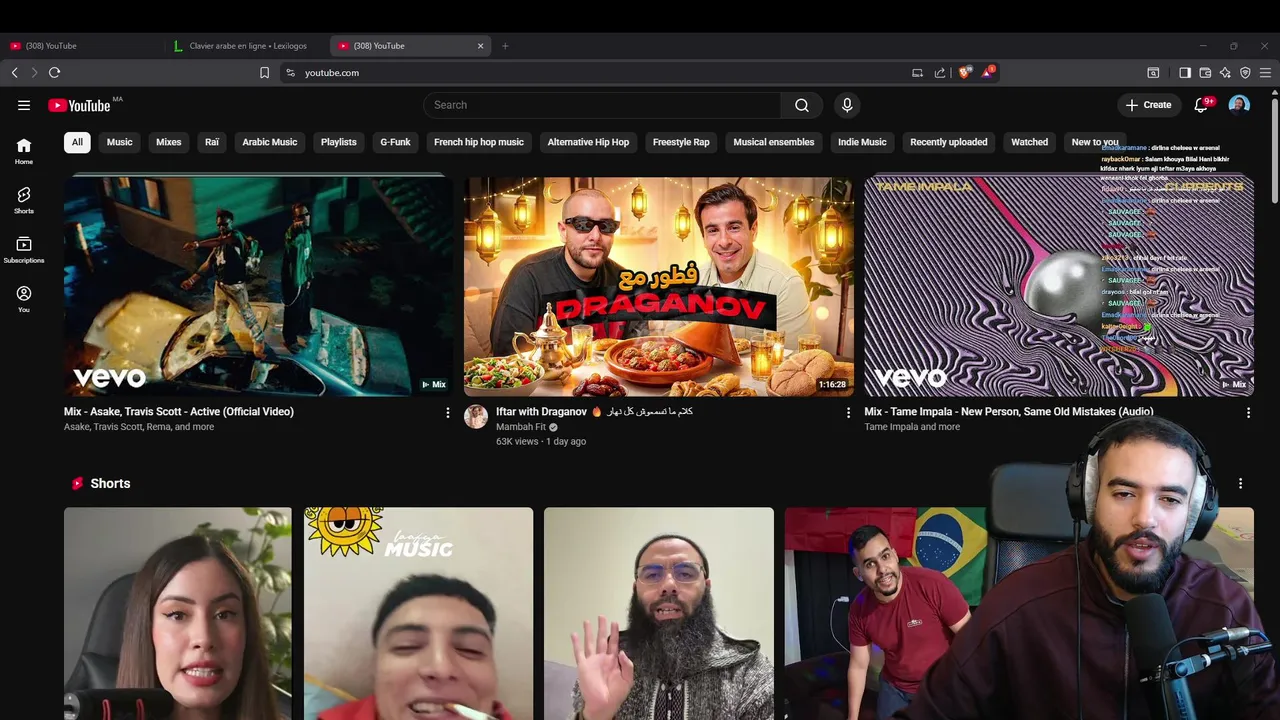Click the share icon in address bar
Screen dimensions: 1280x720
point(940,72)
